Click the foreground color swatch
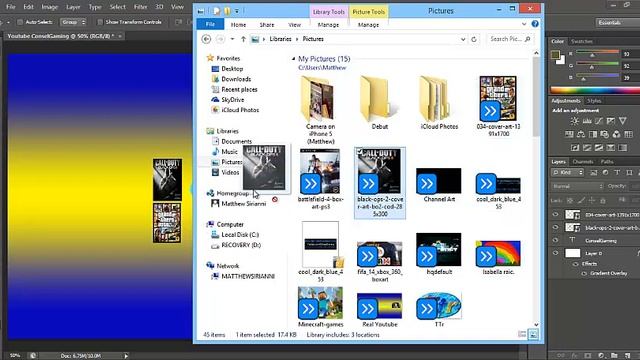This screenshot has width=640, height=360. [x=555, y=55]
